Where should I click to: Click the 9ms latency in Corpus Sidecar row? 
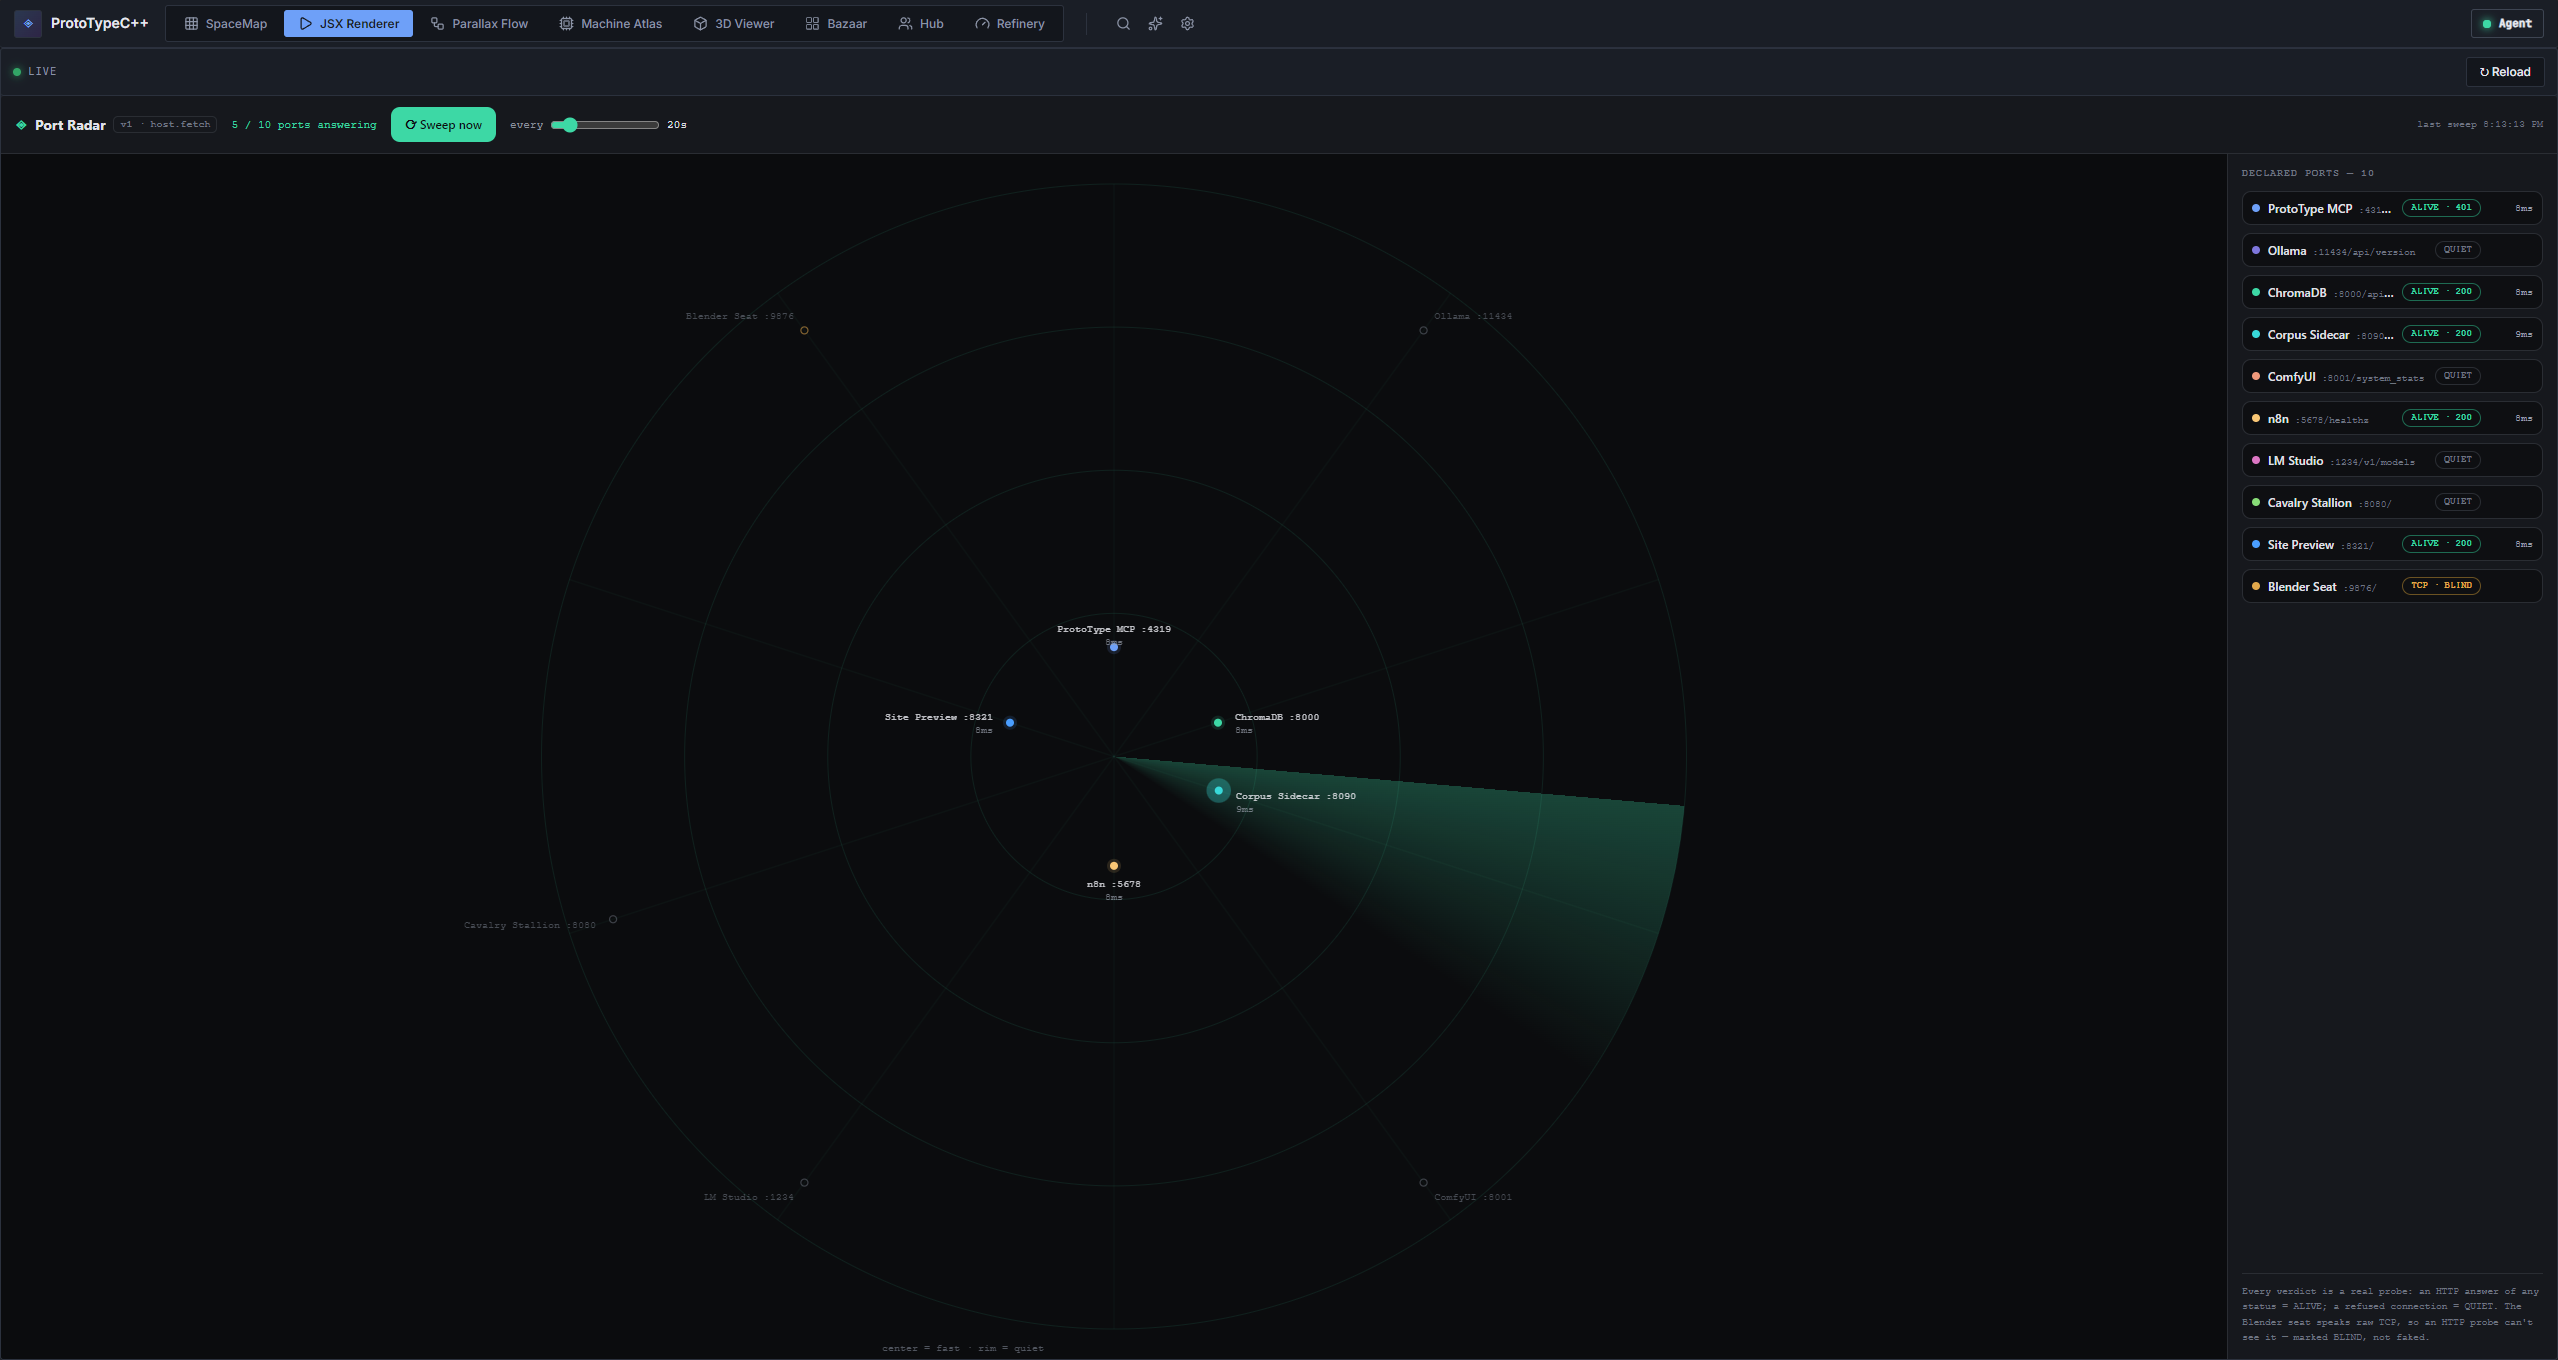click(x=2524, y=334)
